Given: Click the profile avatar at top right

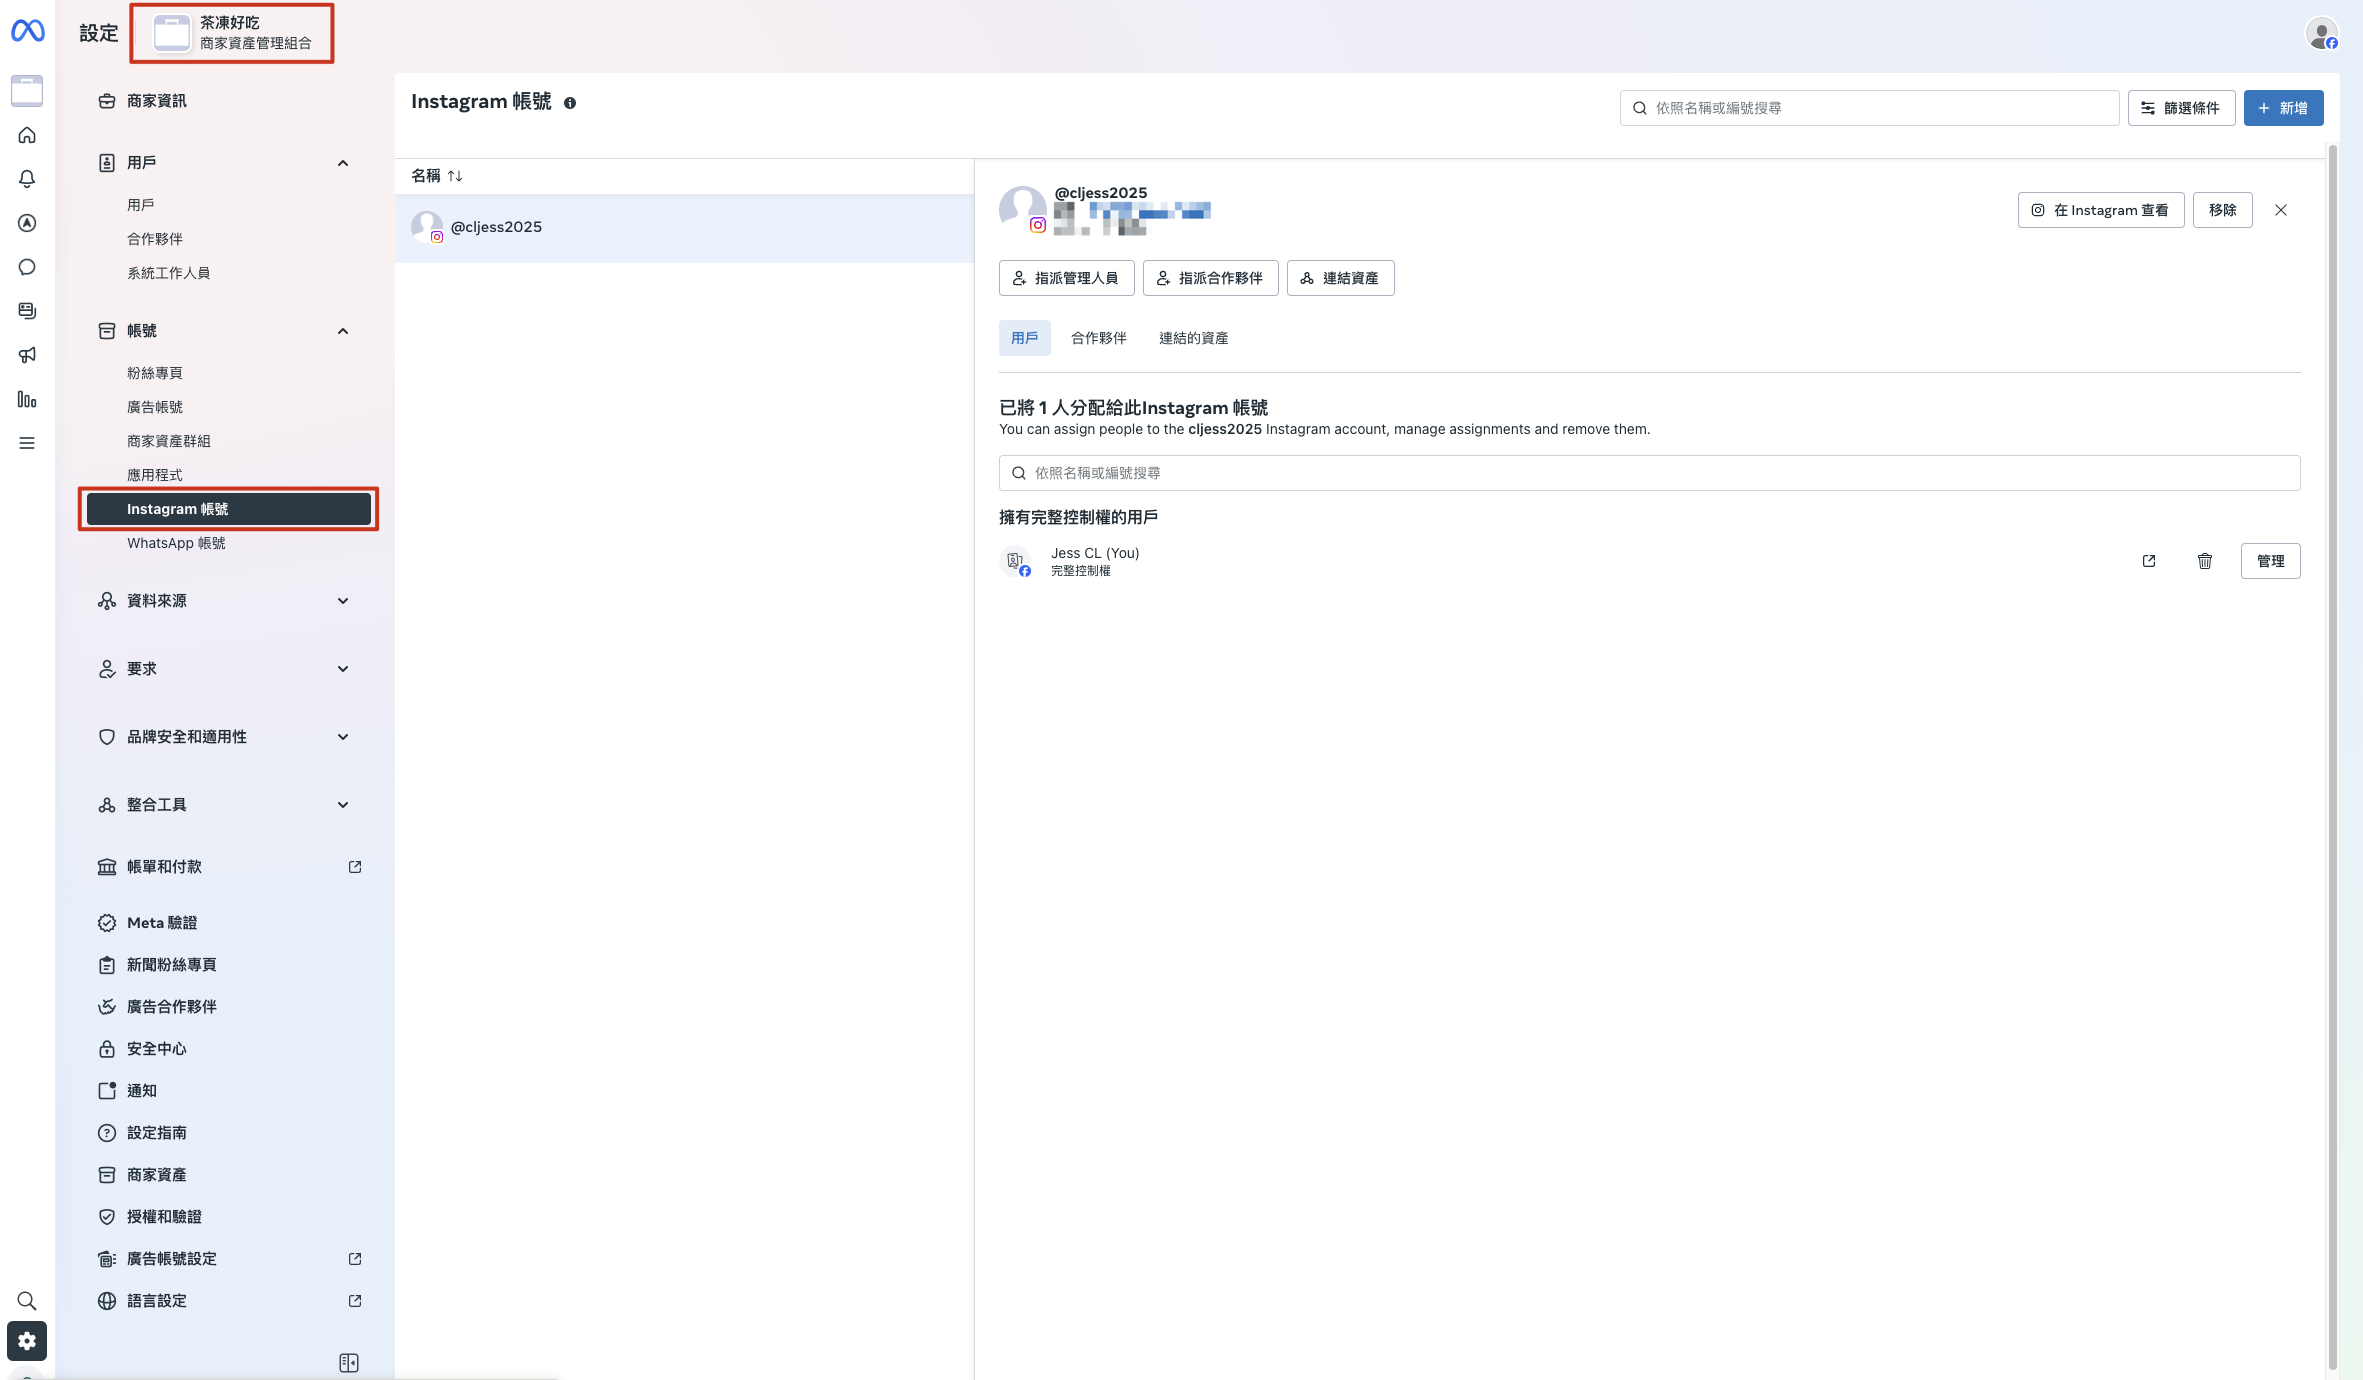Looking at the screenshot, I should [x=2321, y=33].
